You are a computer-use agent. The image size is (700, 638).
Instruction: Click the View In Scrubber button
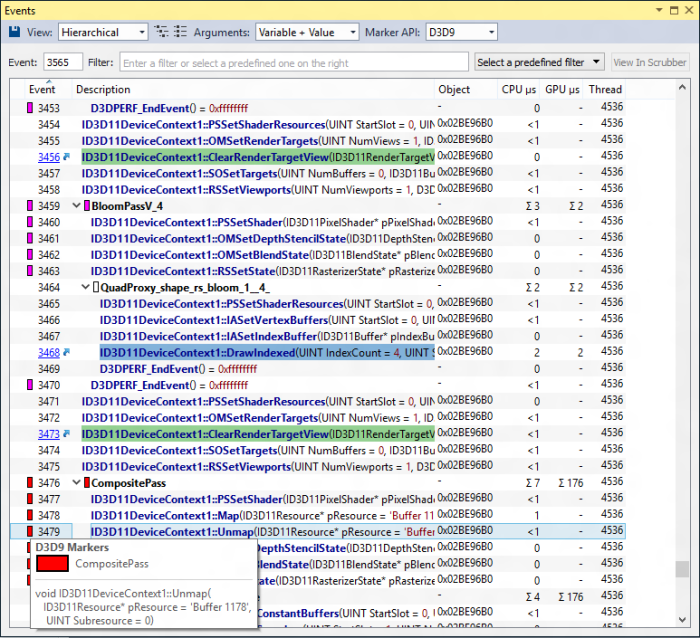click(650, 62)
